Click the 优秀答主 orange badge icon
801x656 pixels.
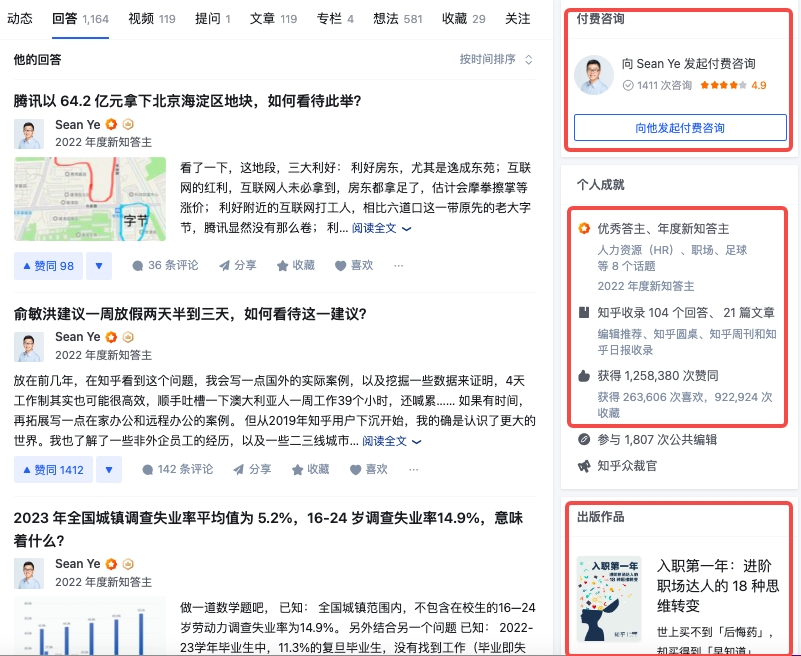point(584,228)
